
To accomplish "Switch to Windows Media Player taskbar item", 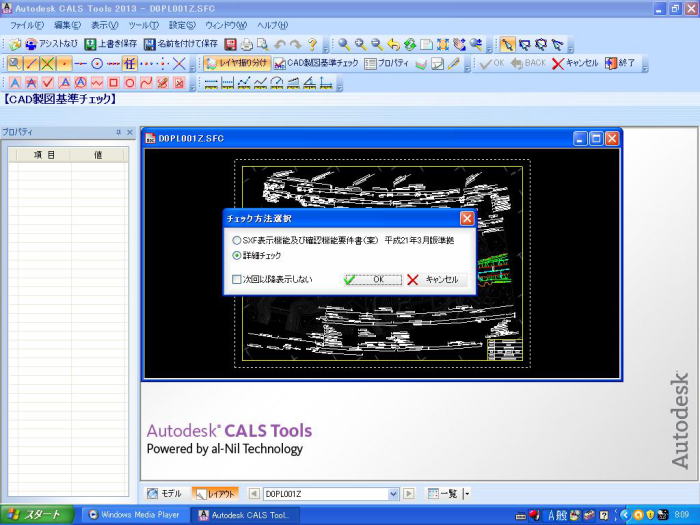I will pyautogui.click(x=135, y=515).
